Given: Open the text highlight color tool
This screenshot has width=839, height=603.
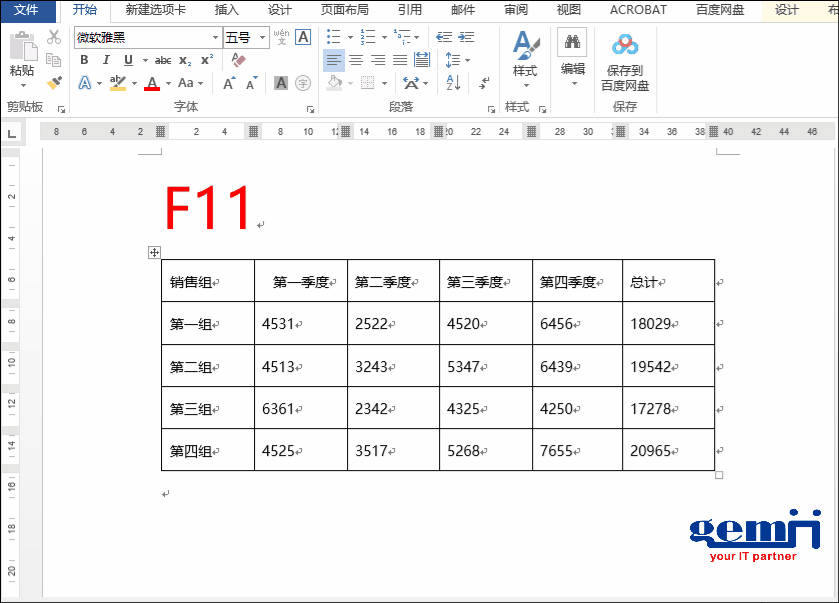Looking at the screenshot, I should tap(117, 82).
